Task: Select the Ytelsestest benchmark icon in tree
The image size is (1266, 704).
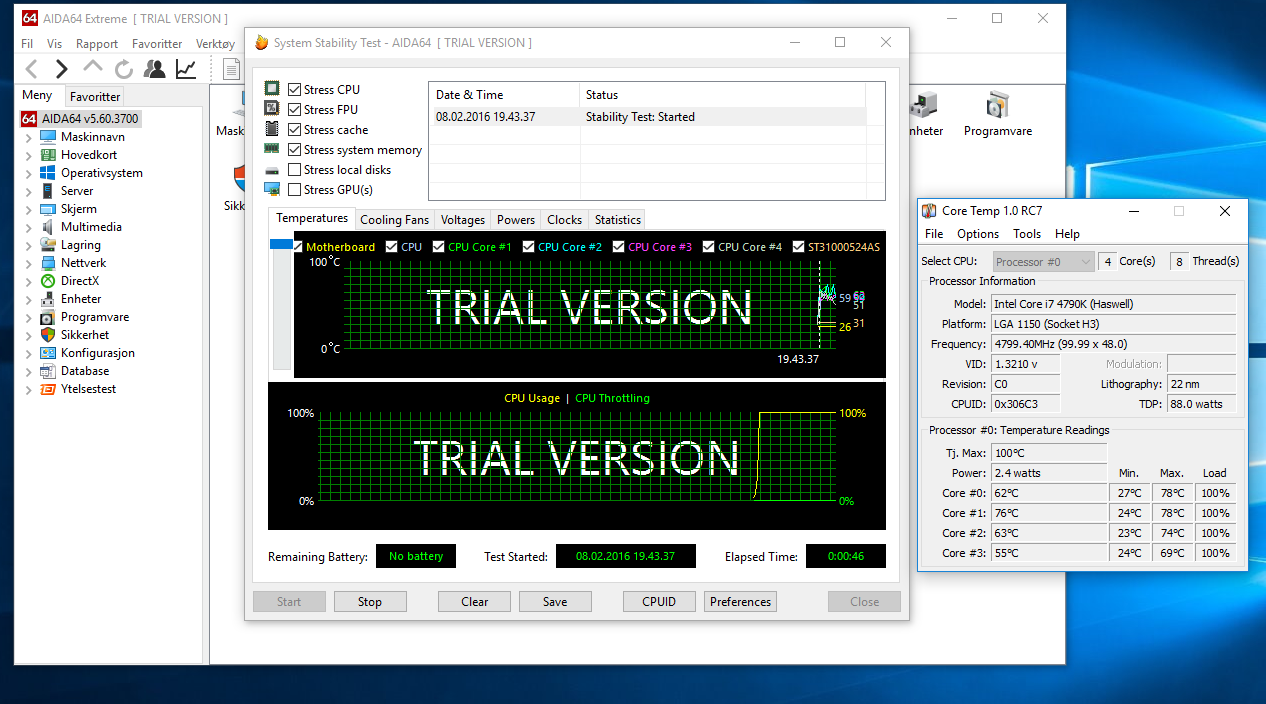Action: point(48,389)
